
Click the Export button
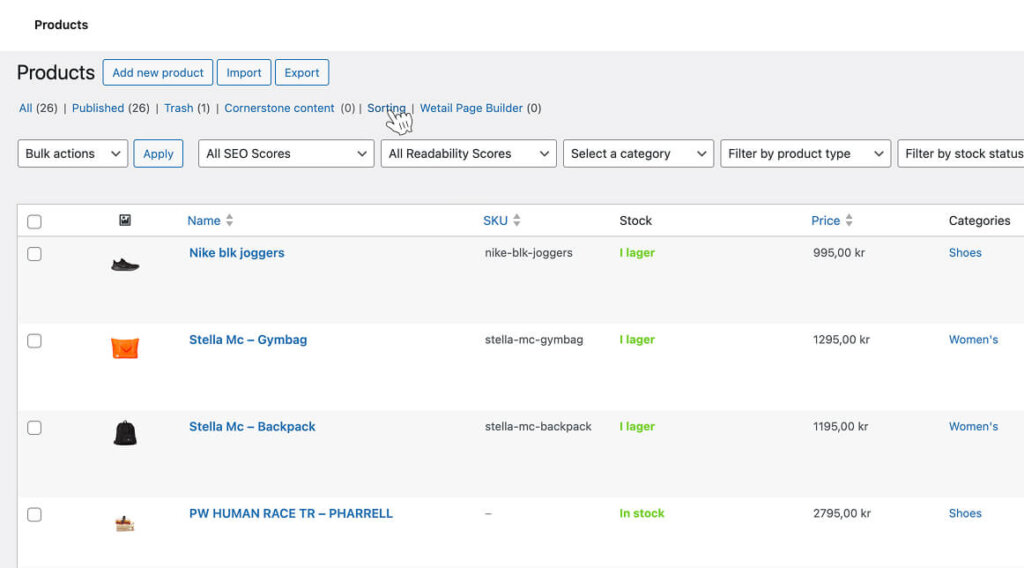point(301,73)
